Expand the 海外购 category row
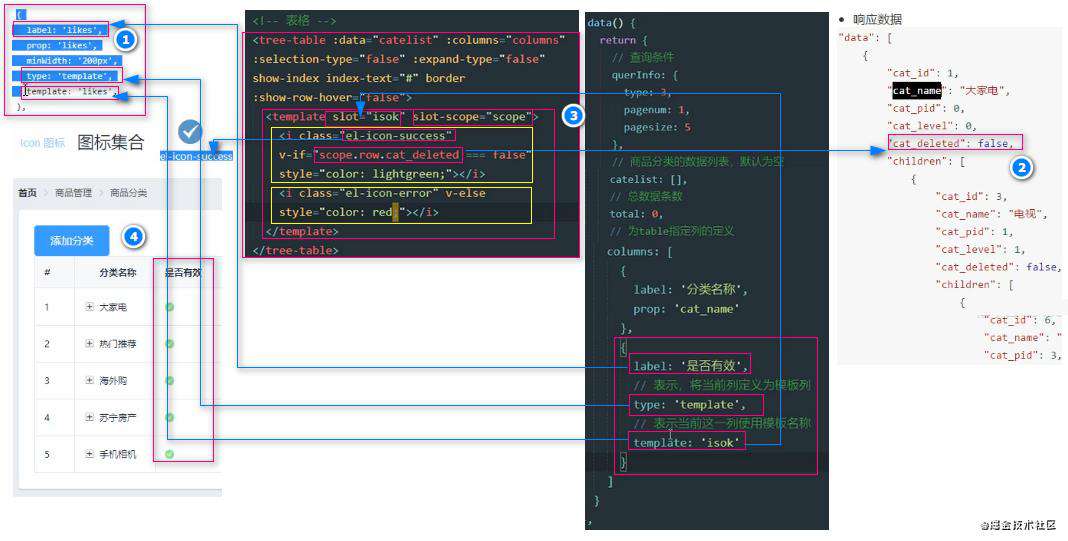The image size is (1068, 541). pos(89,381)
